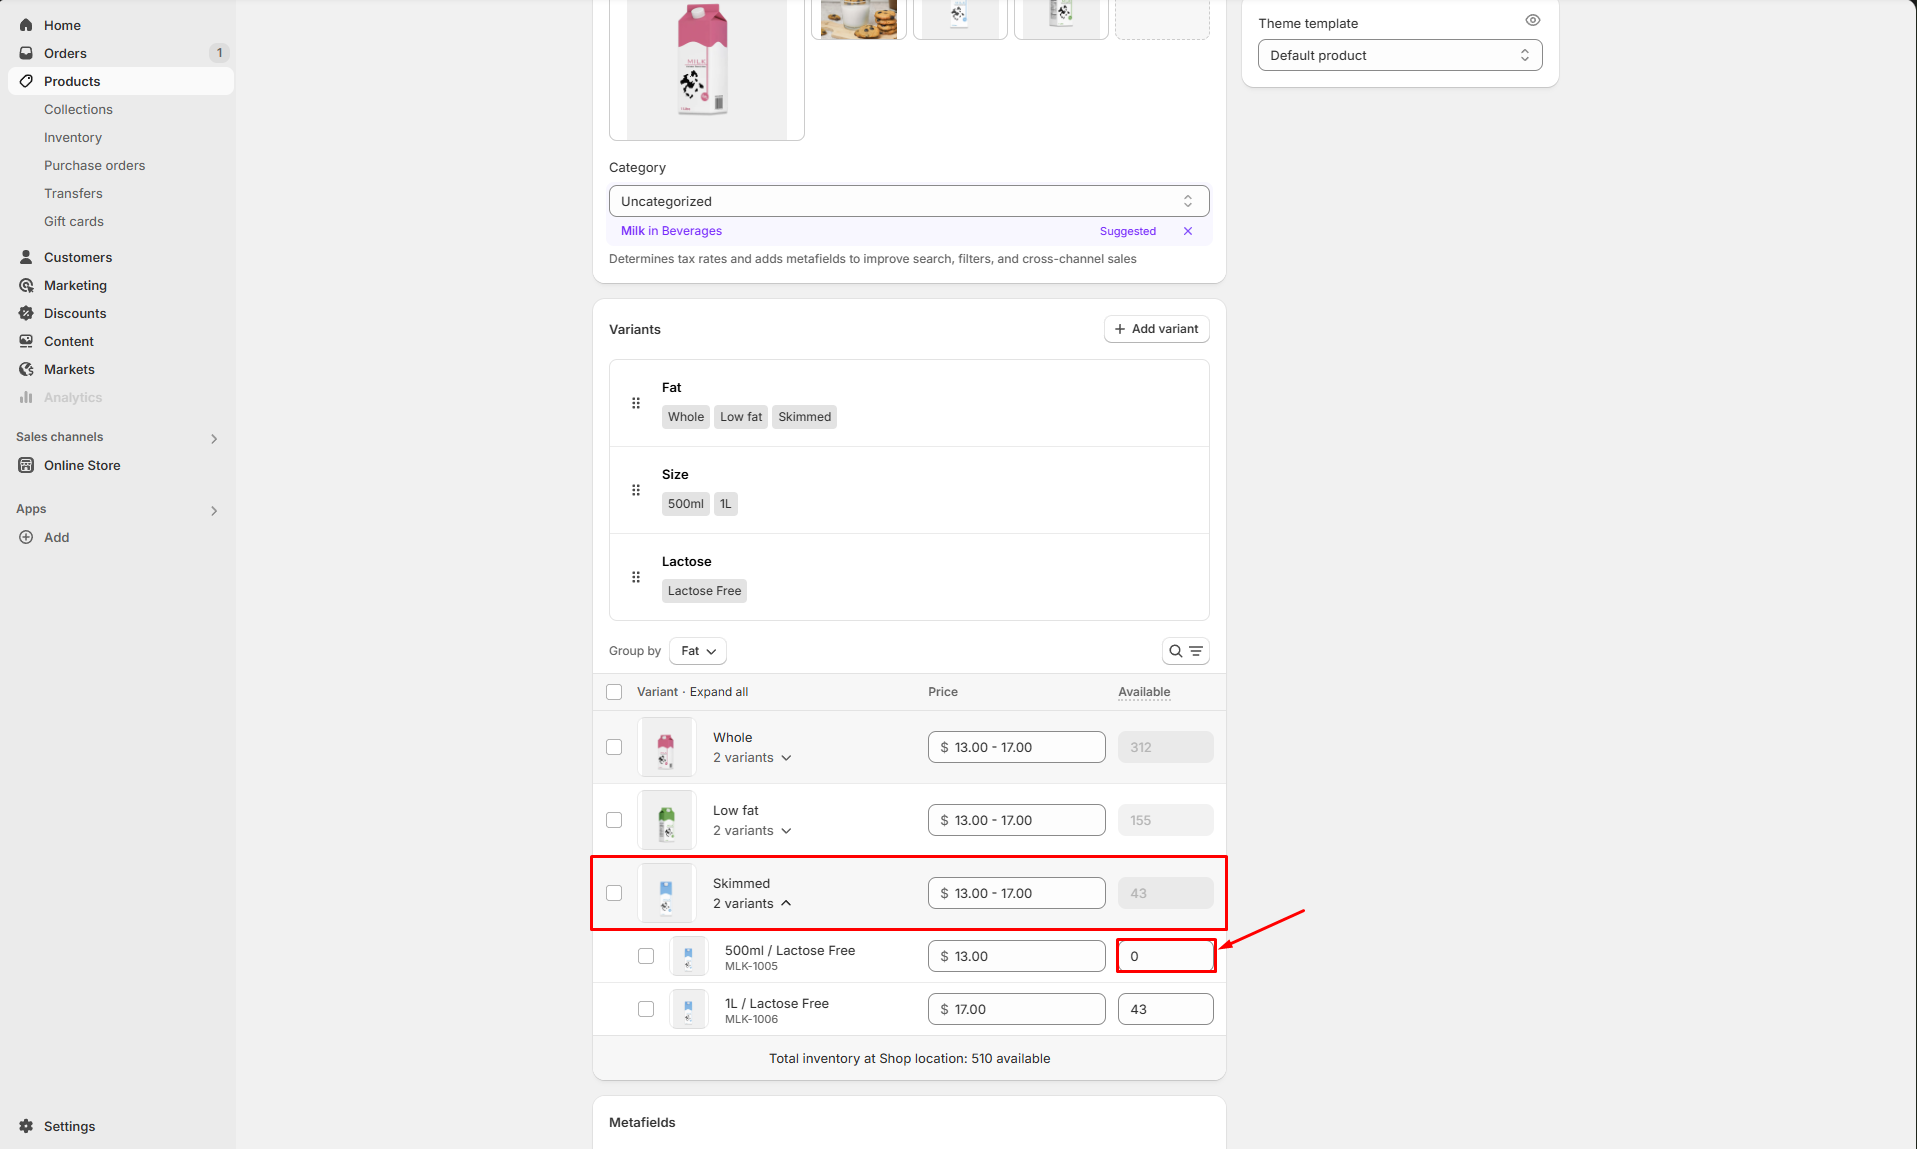The width and height of the screenshot is (1917, 1149).
Task: Open variant search and filter icon
Action: coord(1185,651)
